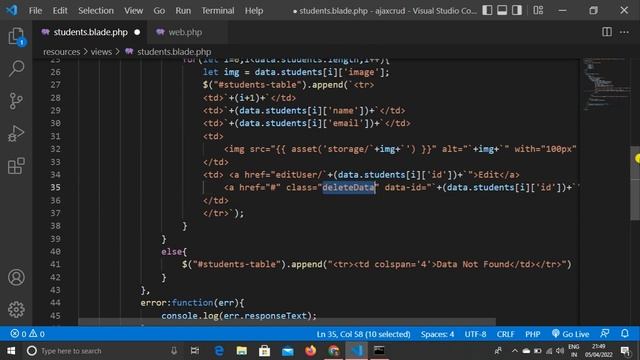This screenshot has width=640, height=360.
Task: Open the View menu
Action: 133,11
